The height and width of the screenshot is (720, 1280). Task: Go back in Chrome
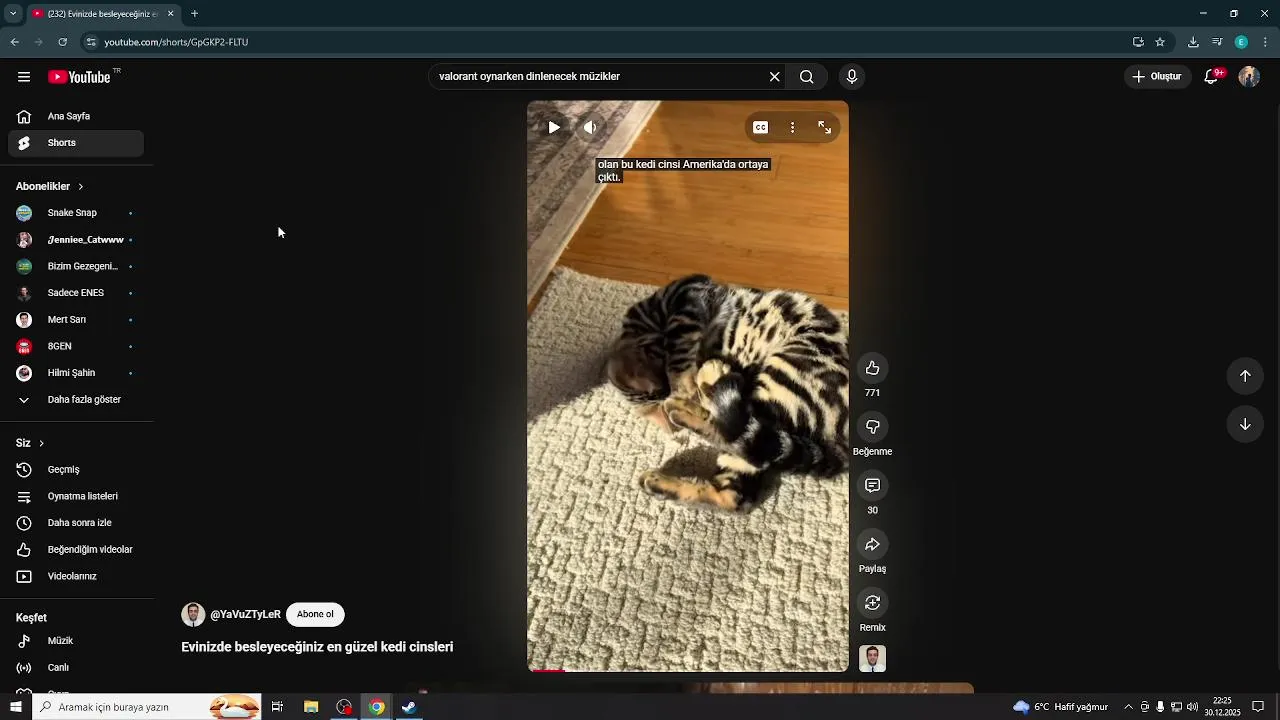point(14,42)
